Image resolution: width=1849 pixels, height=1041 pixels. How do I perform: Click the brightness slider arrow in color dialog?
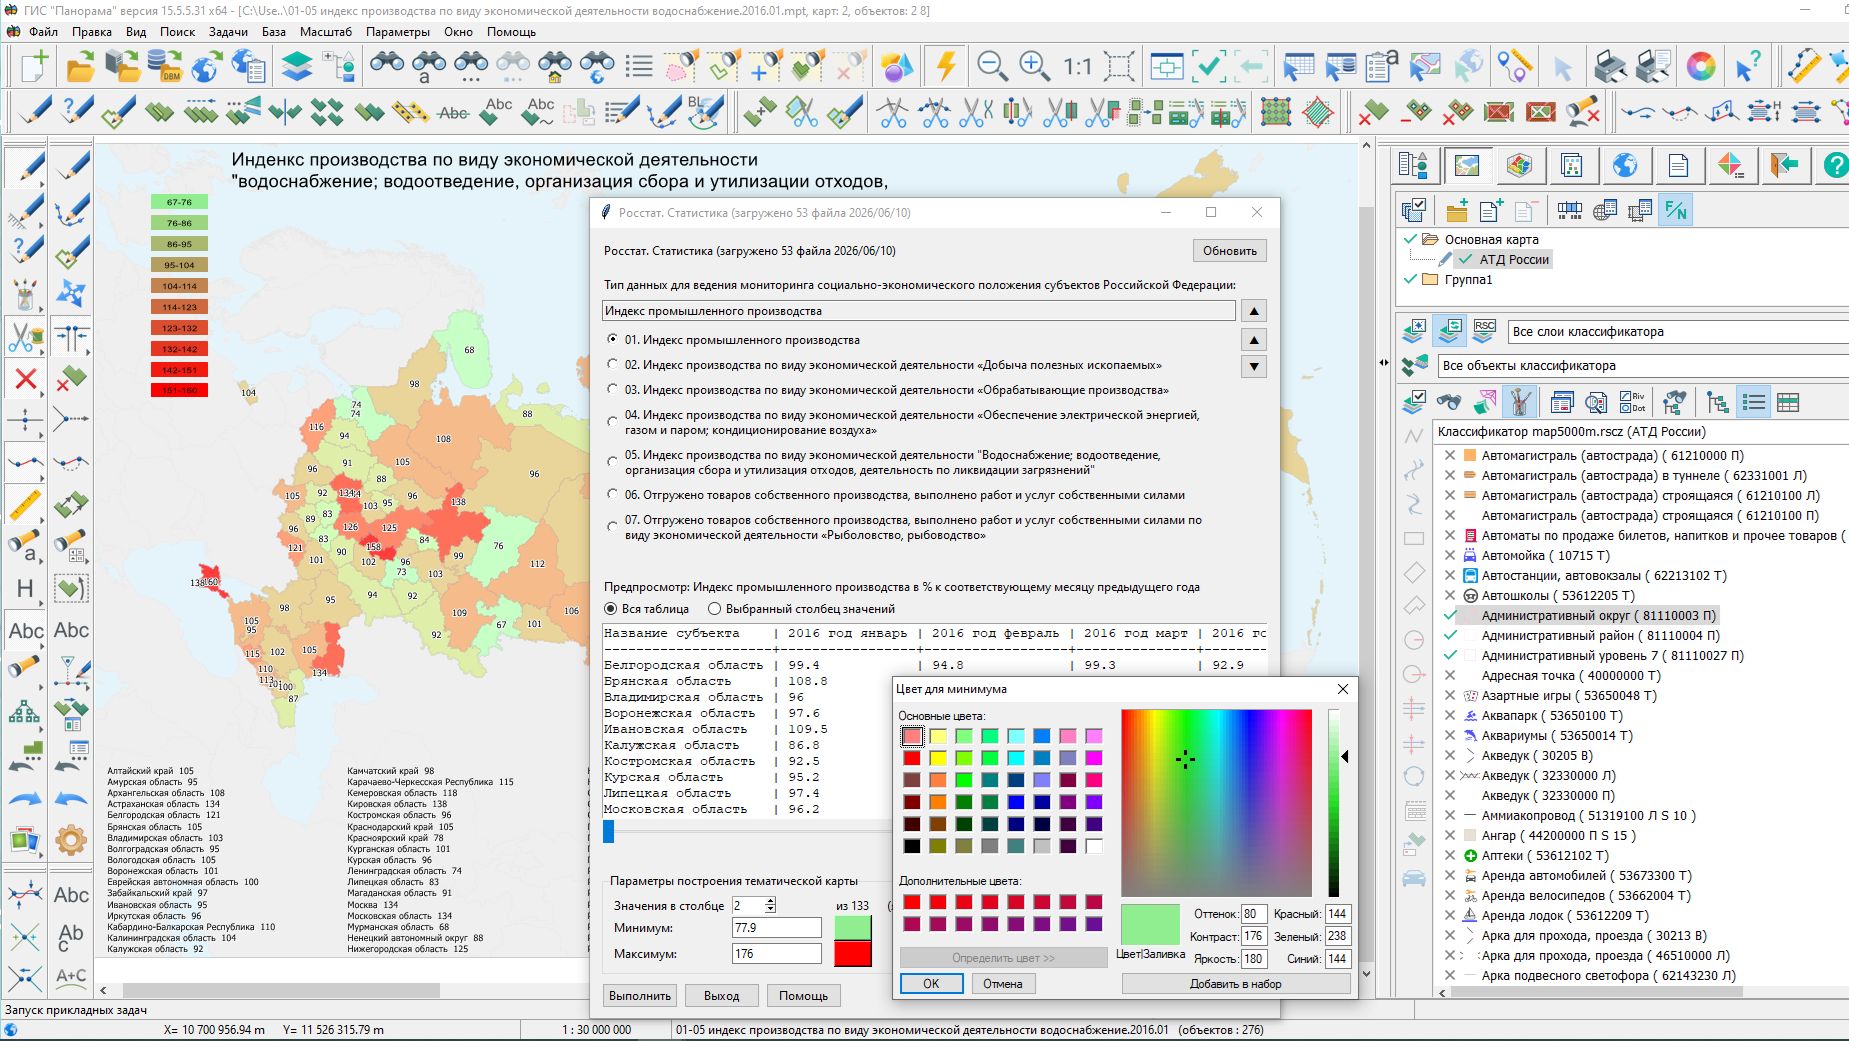pos(1345,757)
